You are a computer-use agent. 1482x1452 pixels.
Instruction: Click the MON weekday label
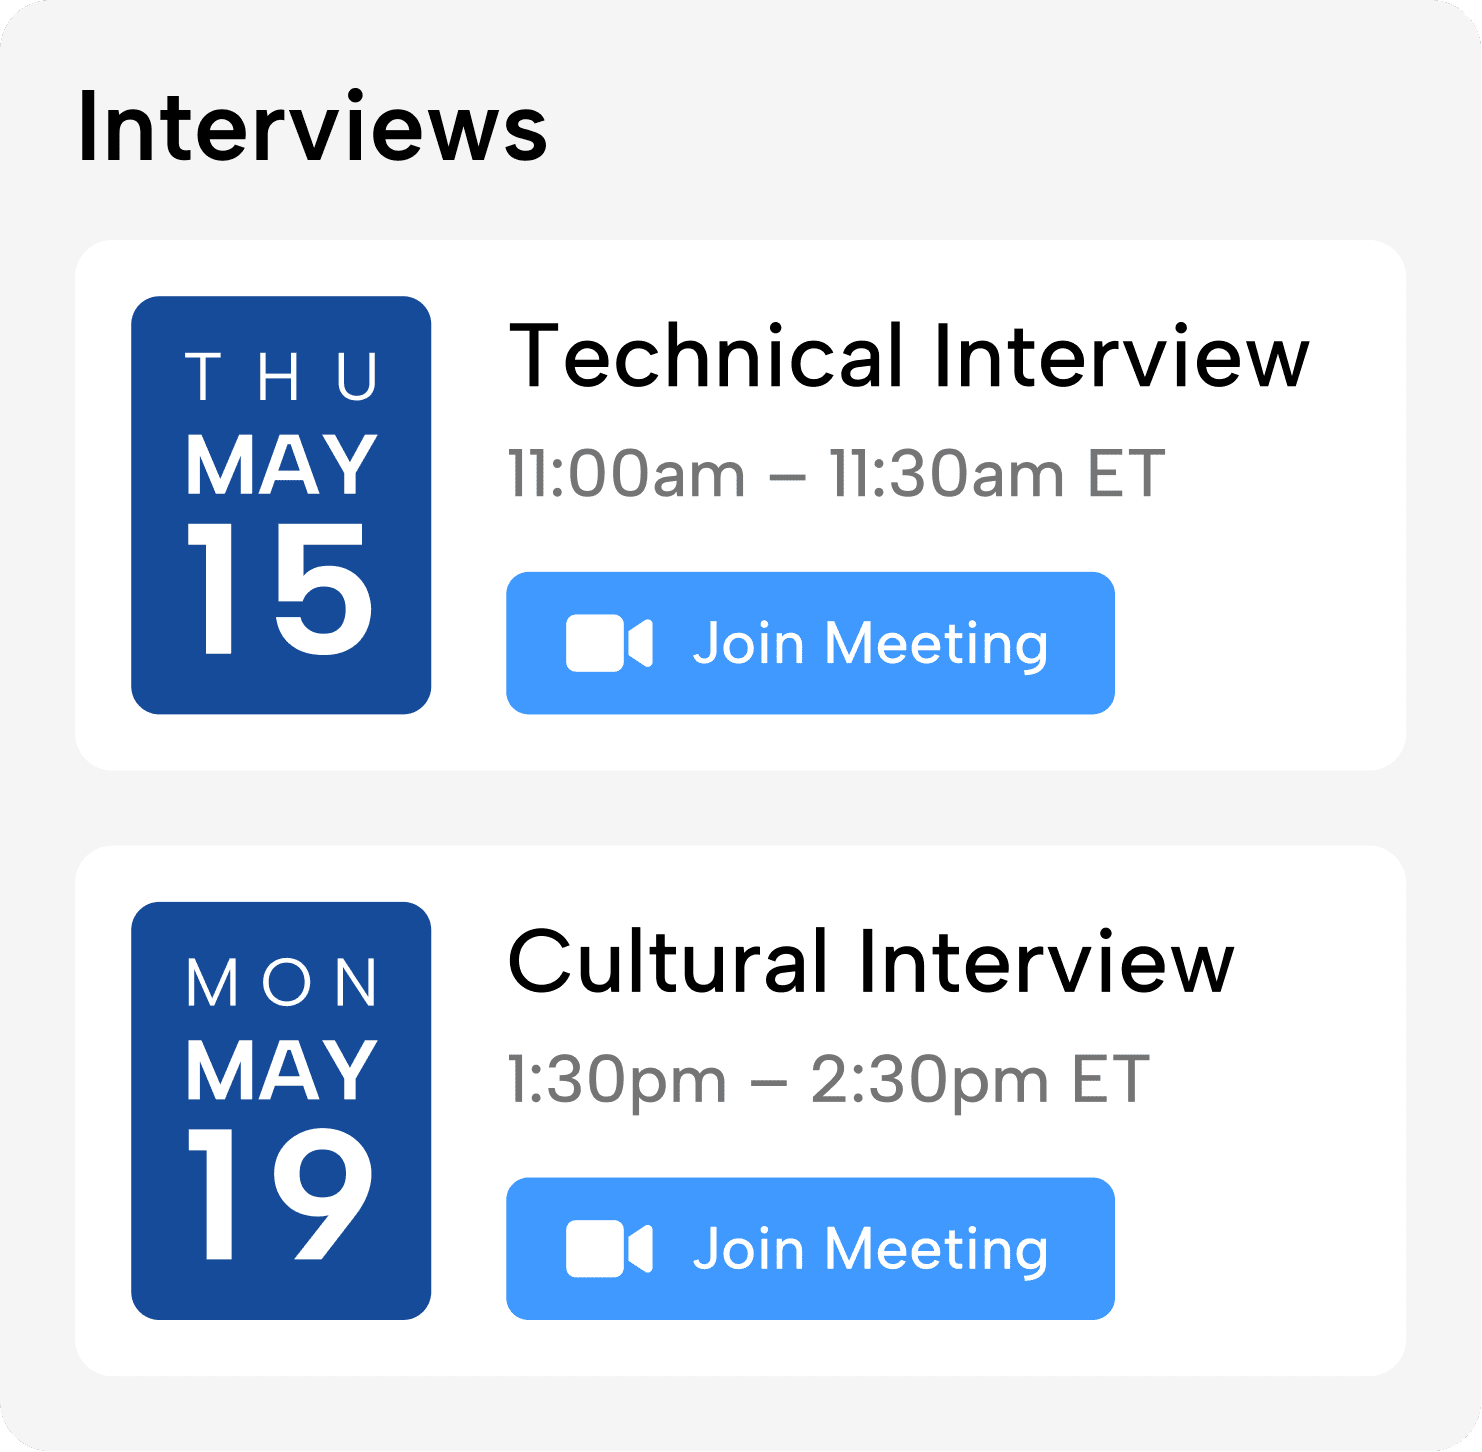(x=281, y=984)
